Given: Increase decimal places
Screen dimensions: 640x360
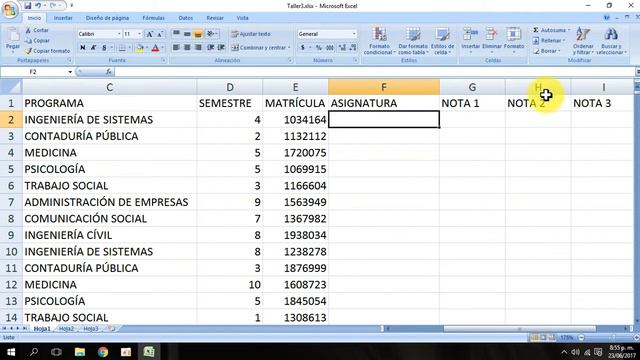Looking at the screenshot, I should pyautogui.click(x=342, y=48).
